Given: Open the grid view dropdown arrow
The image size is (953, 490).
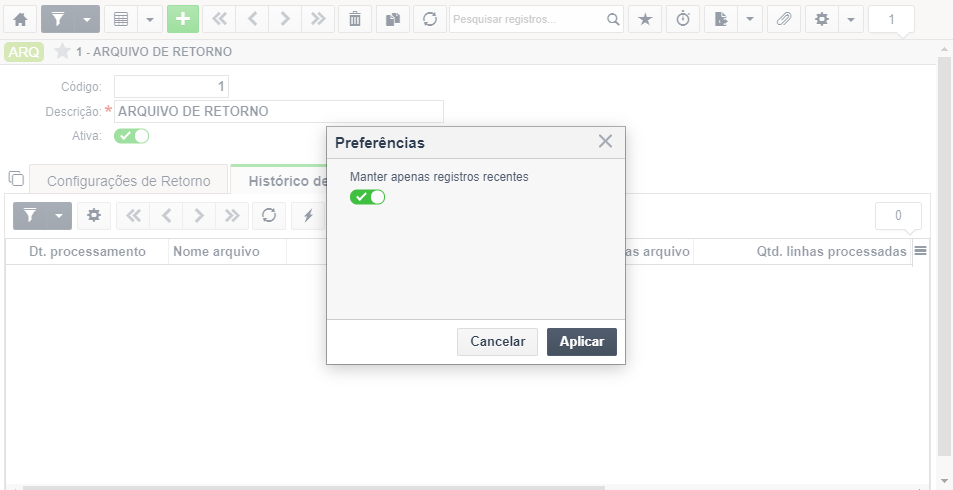Looking at the screenshot, I should [150, 19].
